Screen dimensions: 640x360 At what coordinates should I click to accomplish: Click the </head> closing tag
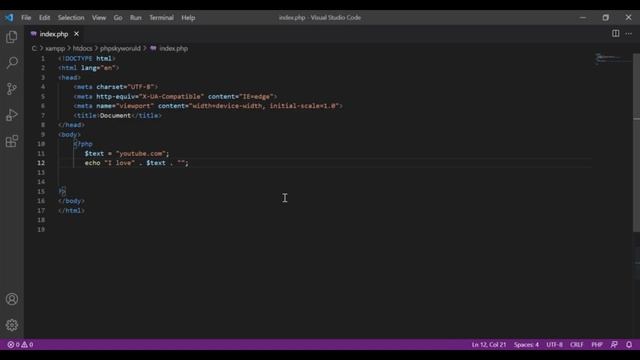pos(71,125)
